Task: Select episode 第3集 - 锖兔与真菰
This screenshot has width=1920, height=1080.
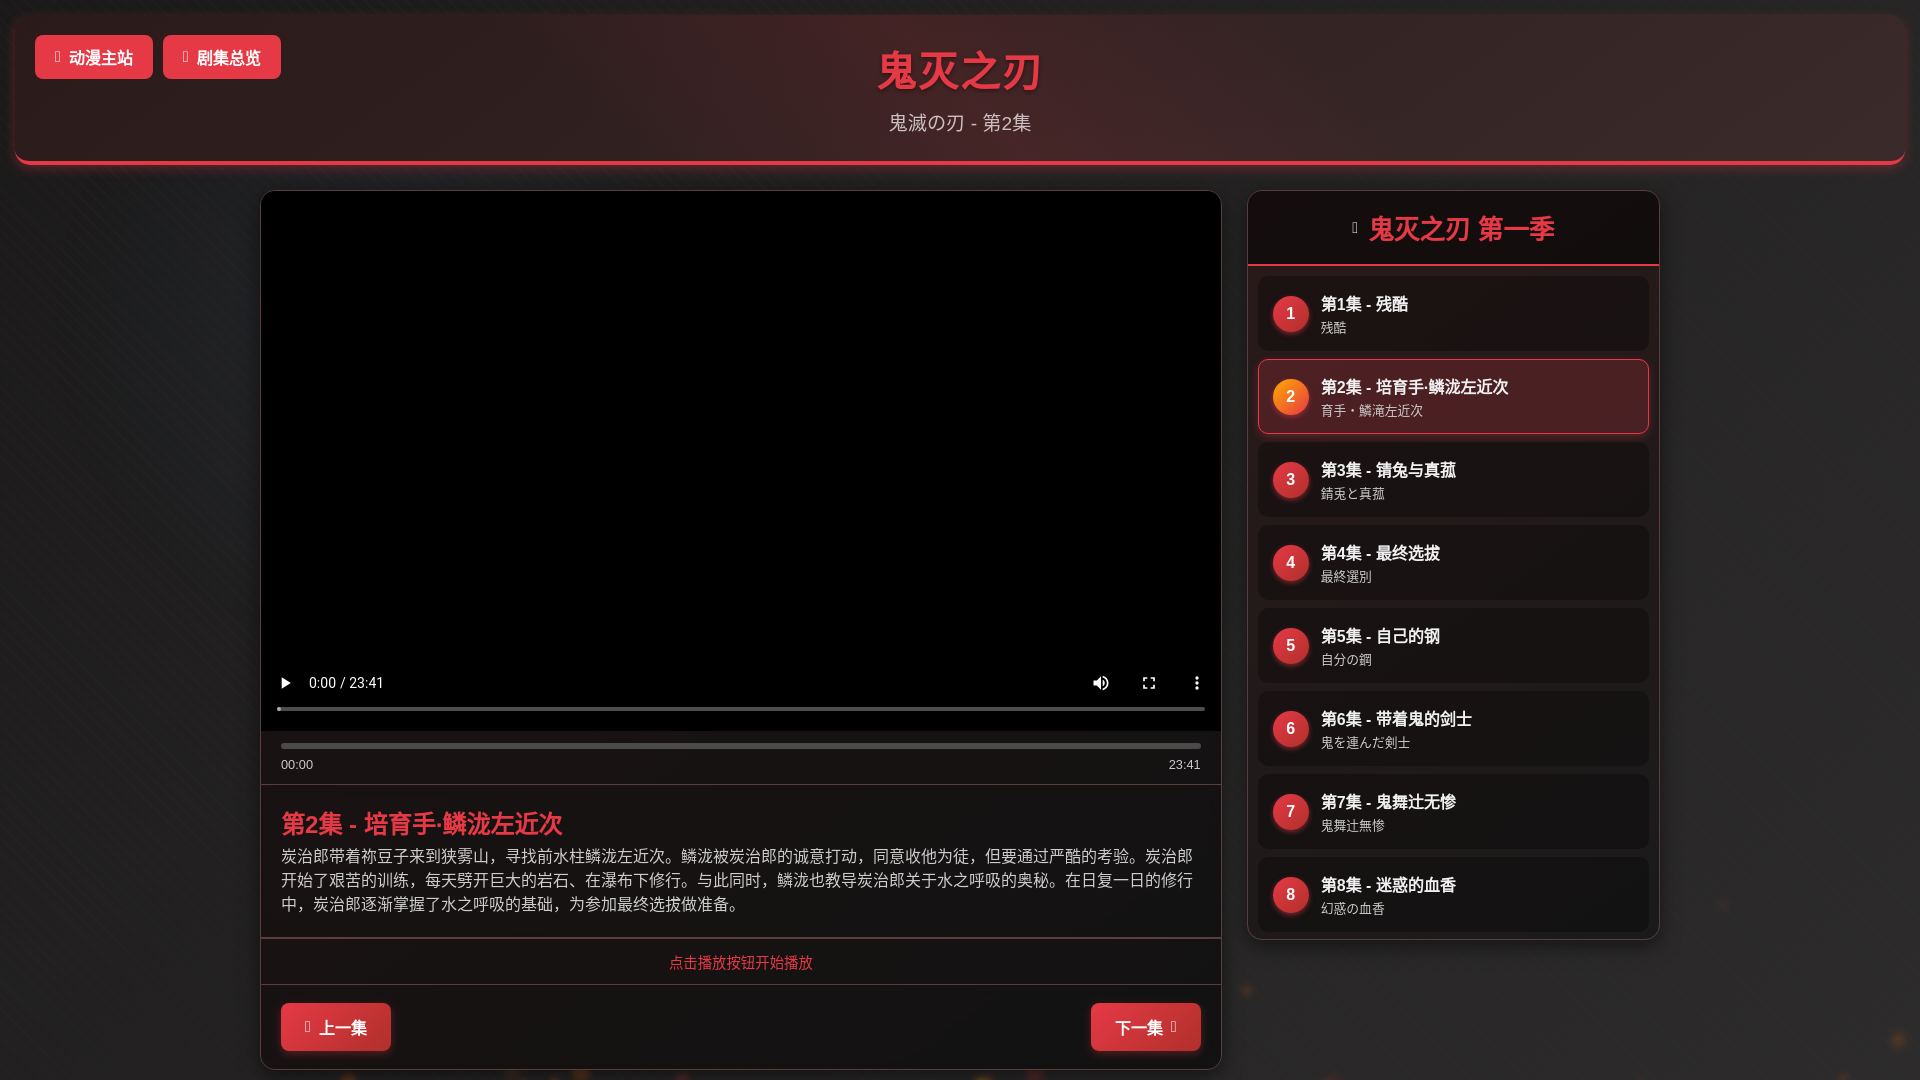Action: 1453,480
